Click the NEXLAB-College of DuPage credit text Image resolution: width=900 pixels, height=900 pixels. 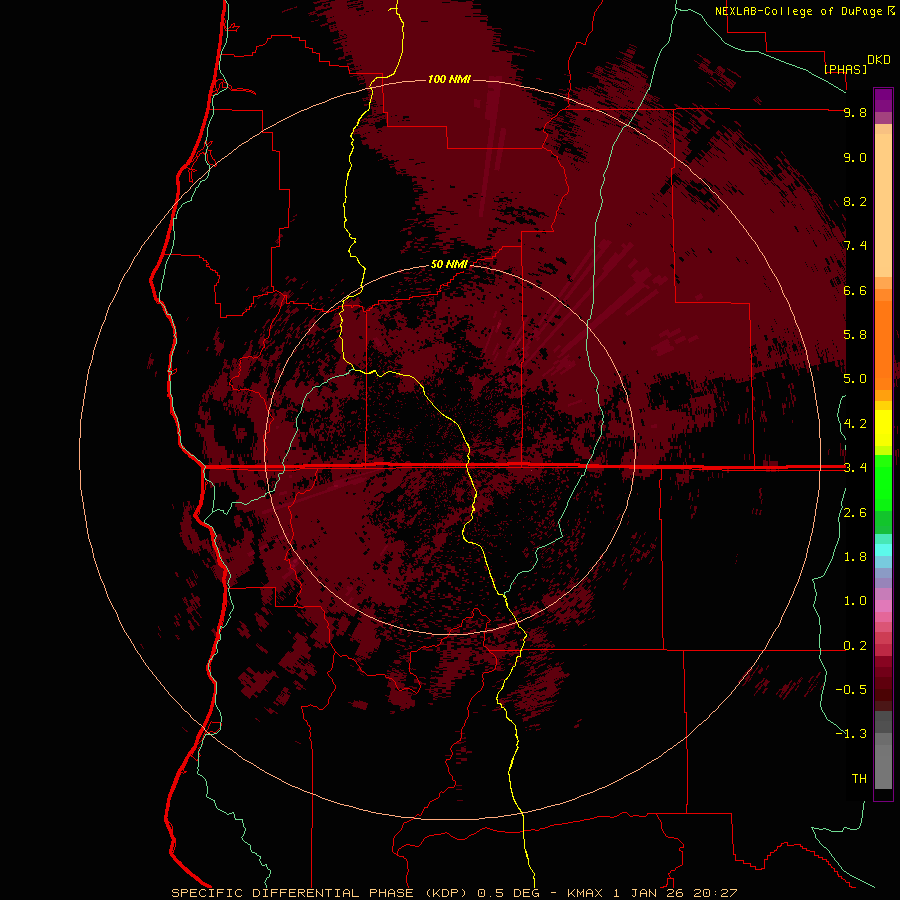[x=798, y=11]
